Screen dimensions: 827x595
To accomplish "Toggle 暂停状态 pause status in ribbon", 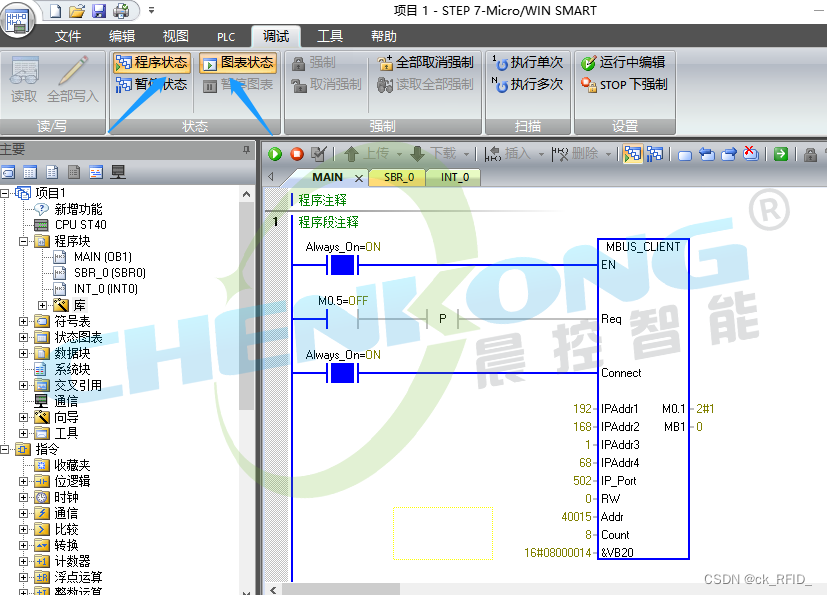I will pyautogui.click(x=151, y=84).
